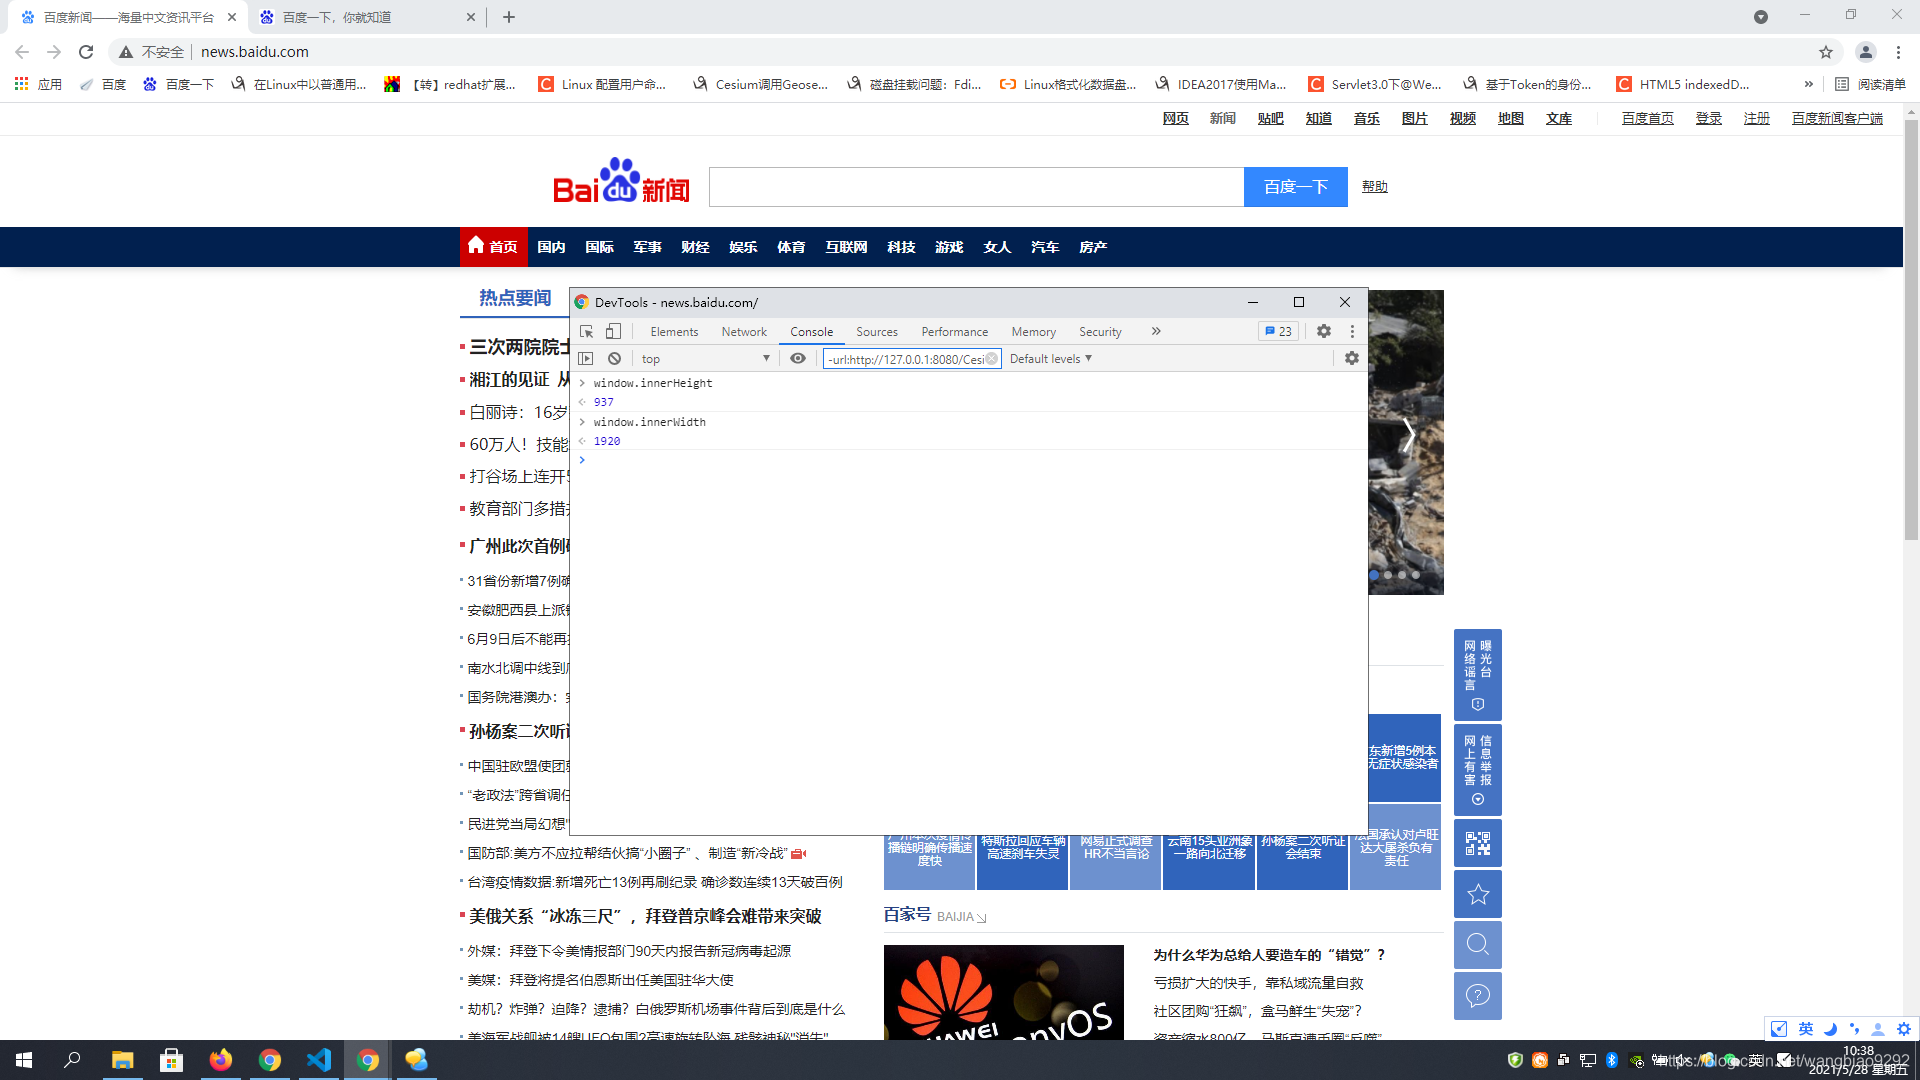1920x1080 pixels.
Task: Open the DevTools Sources tab
Action: (877, 332)
